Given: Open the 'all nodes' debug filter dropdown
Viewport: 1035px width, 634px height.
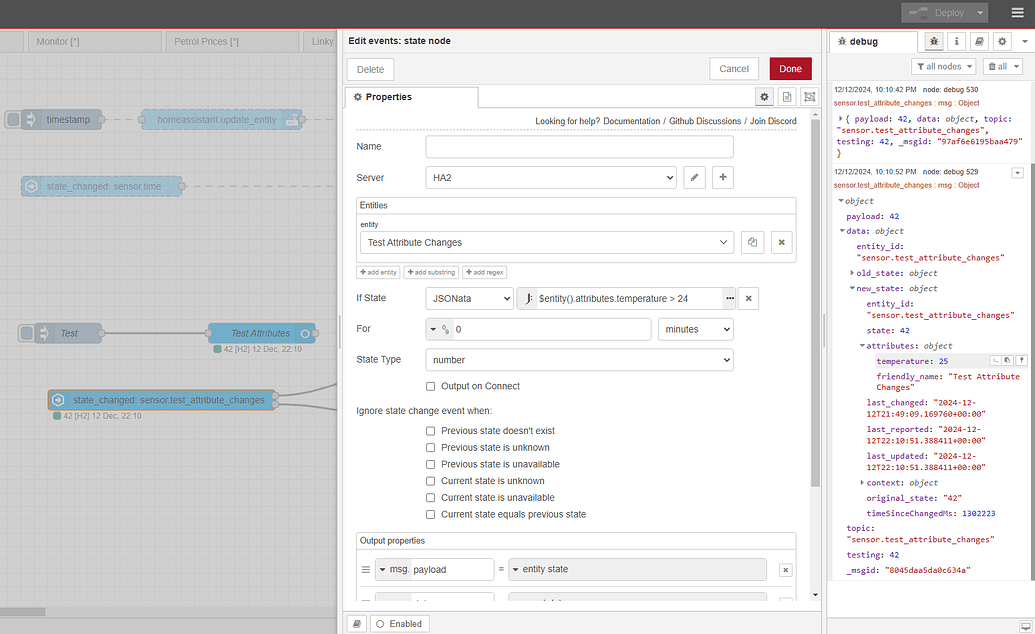Looking at the screenshot, I should point(944,66).
